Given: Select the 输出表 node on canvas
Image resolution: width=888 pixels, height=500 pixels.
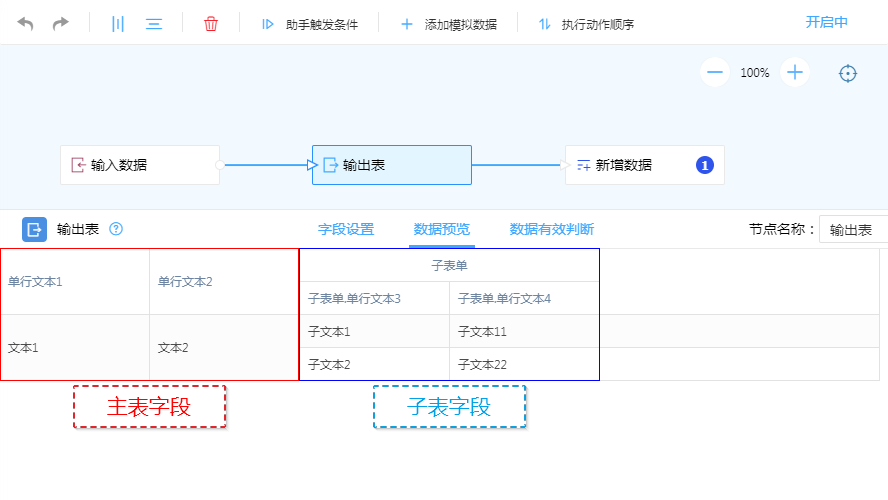Looking at the screenshot, I should click(x=392, y=165).
